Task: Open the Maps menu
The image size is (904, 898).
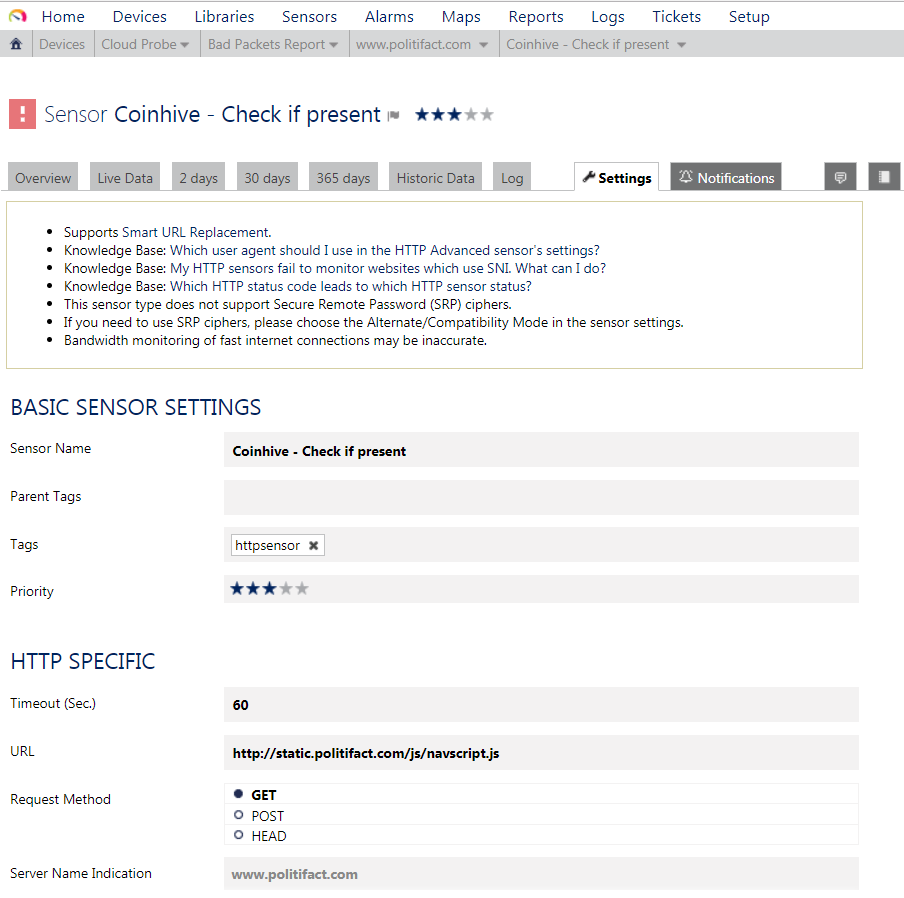Action: 461,17
